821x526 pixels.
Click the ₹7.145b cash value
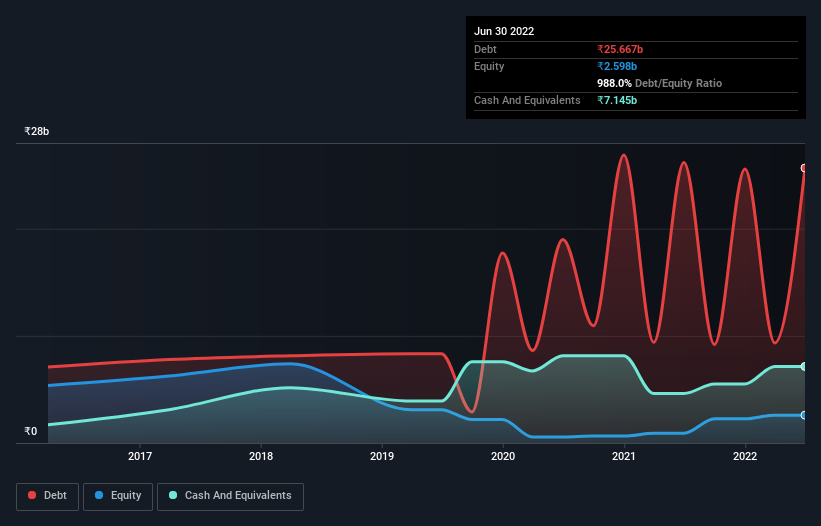(x=617, y=100)
